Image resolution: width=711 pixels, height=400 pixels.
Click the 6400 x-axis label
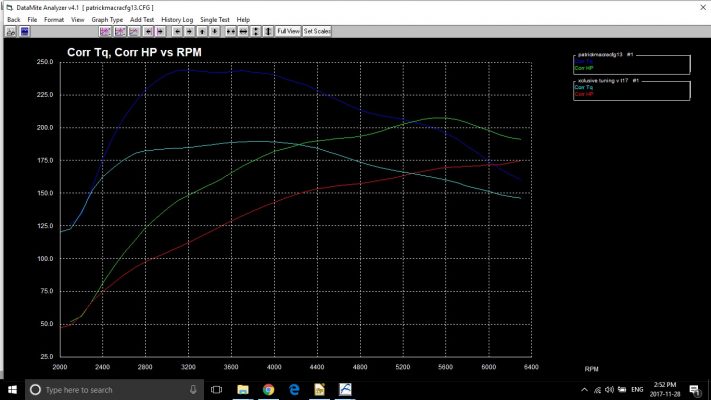coord(531,367)
